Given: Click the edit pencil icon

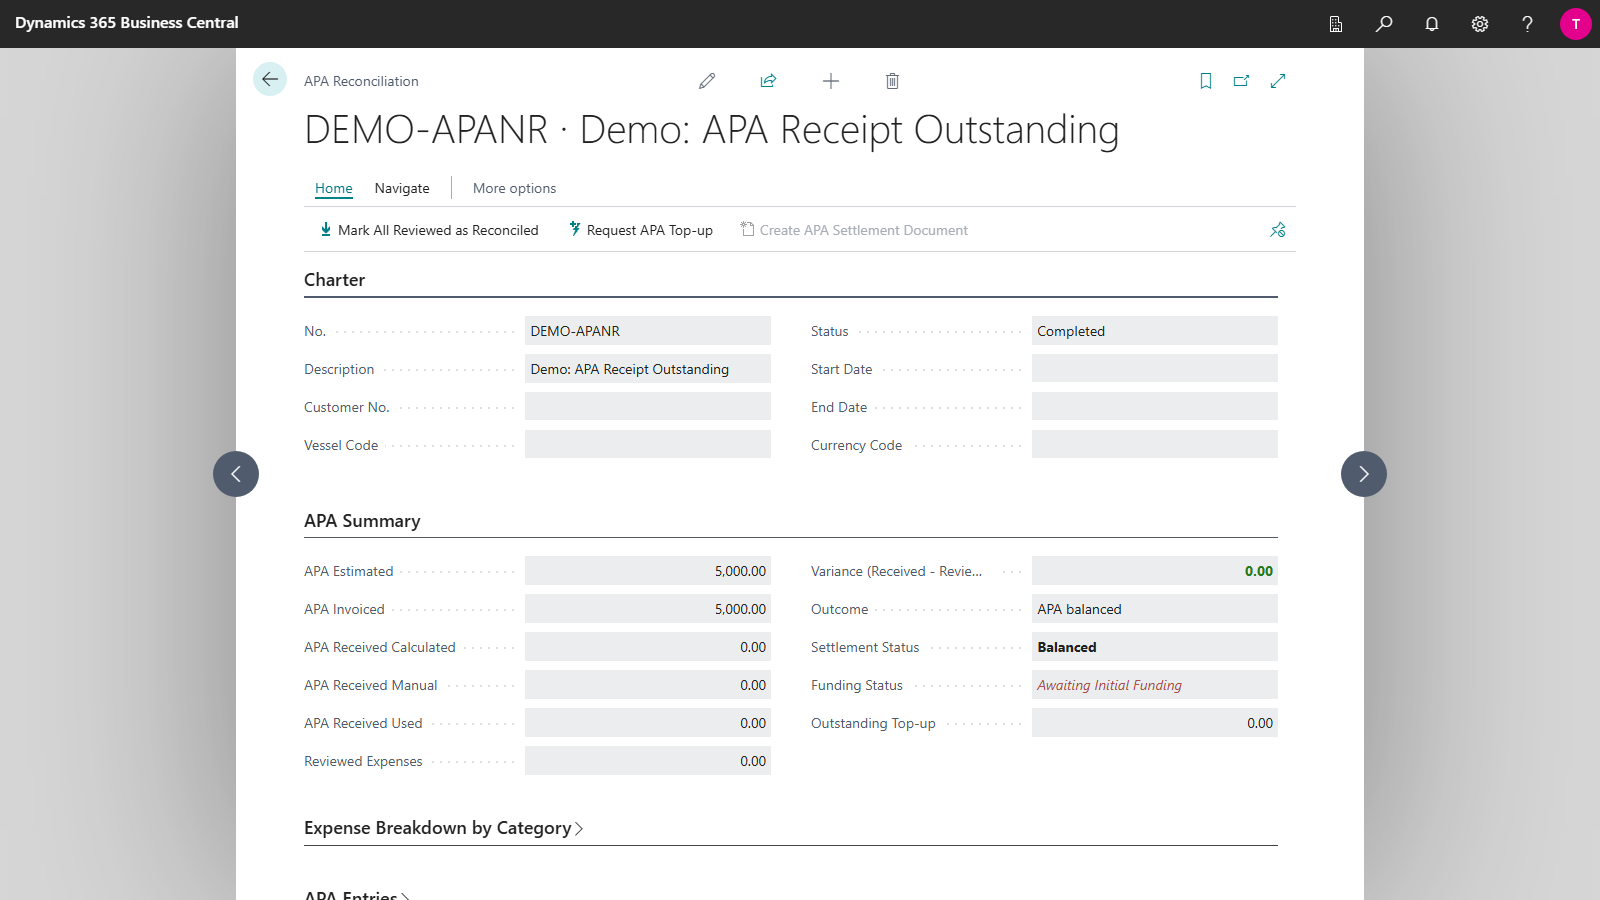Looking at the screenshot, I should (707, 81).
